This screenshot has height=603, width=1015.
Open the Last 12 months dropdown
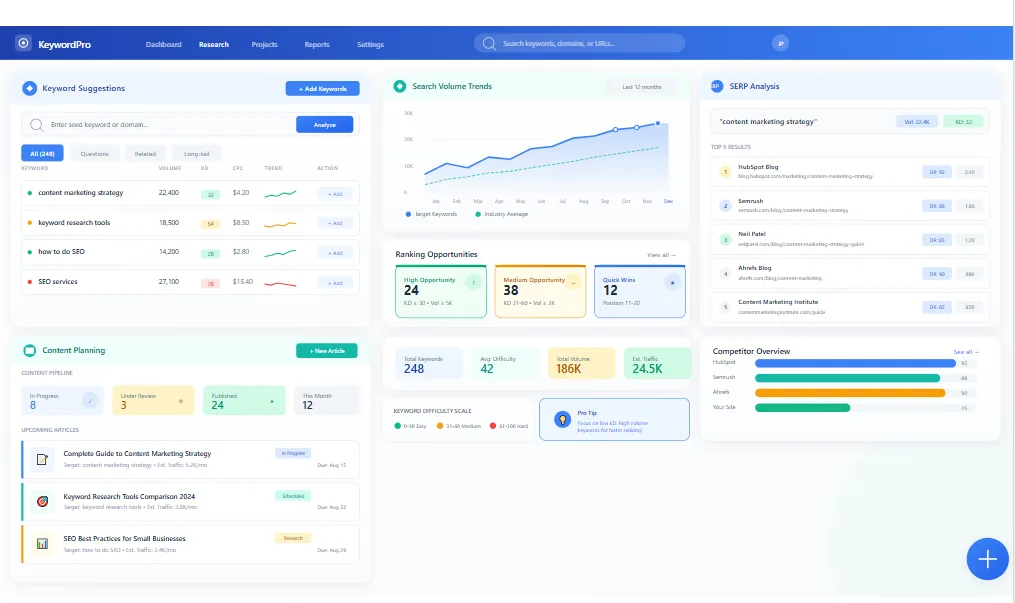tap(640, 86)
